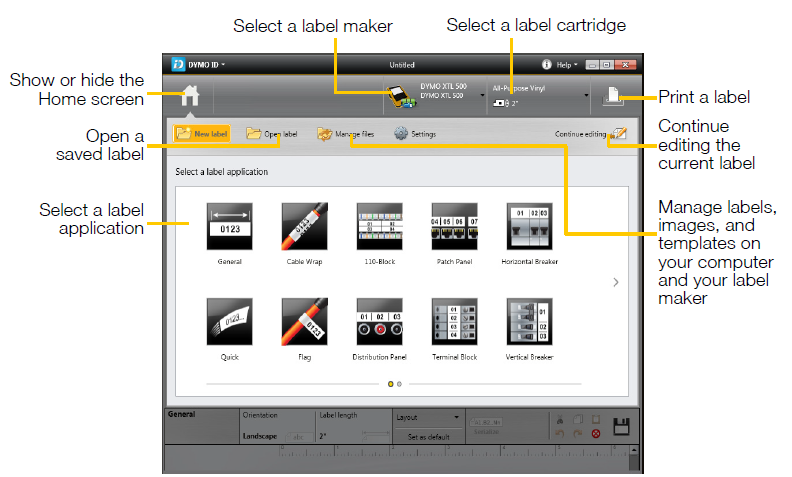Select the DYMO XTL 500 label maker icon
The image size is (792, 477).
pos(401,97)
